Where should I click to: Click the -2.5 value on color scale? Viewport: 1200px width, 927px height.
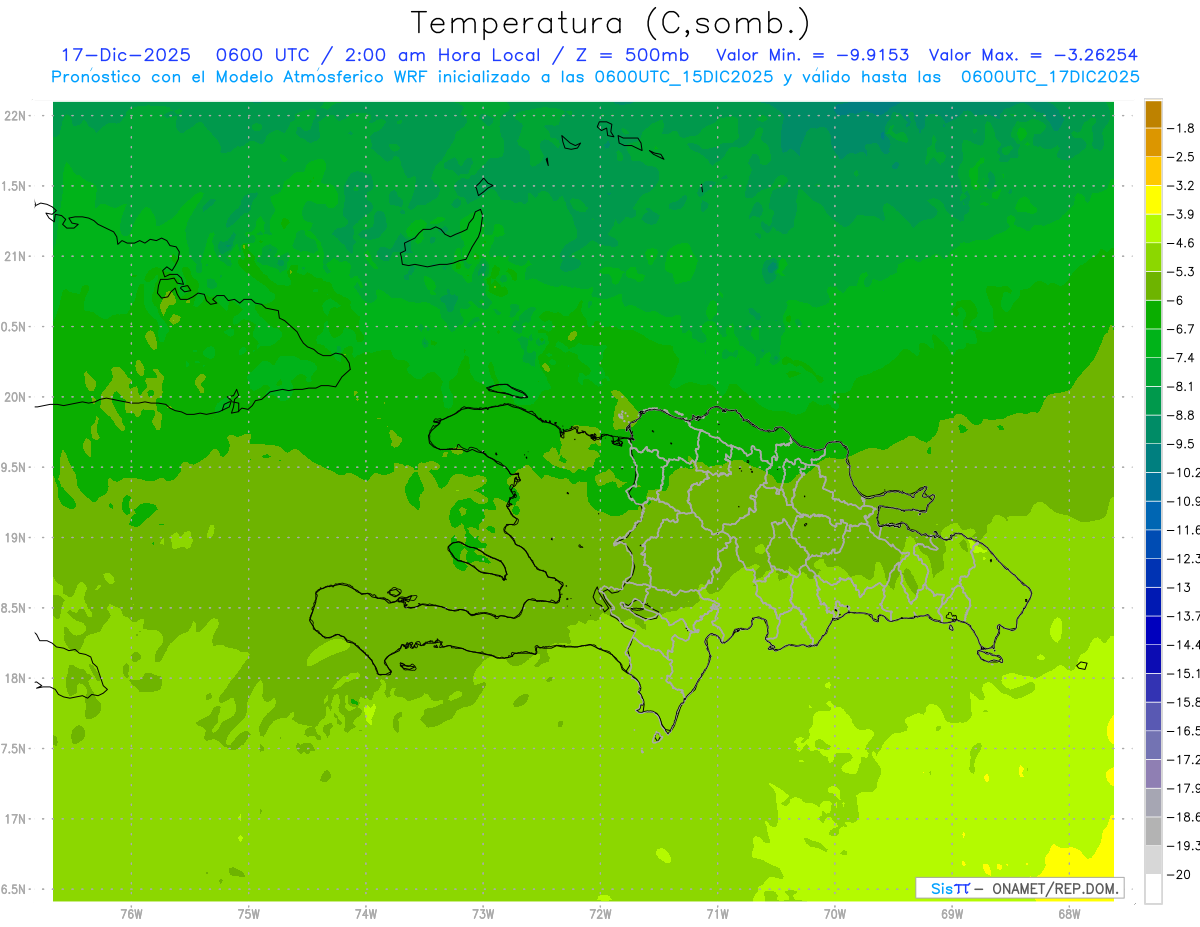[1181, 157]
